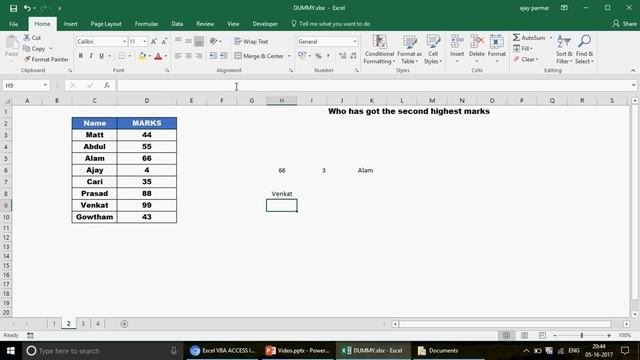Click the Fill Color bucket icon

(142, 56)
